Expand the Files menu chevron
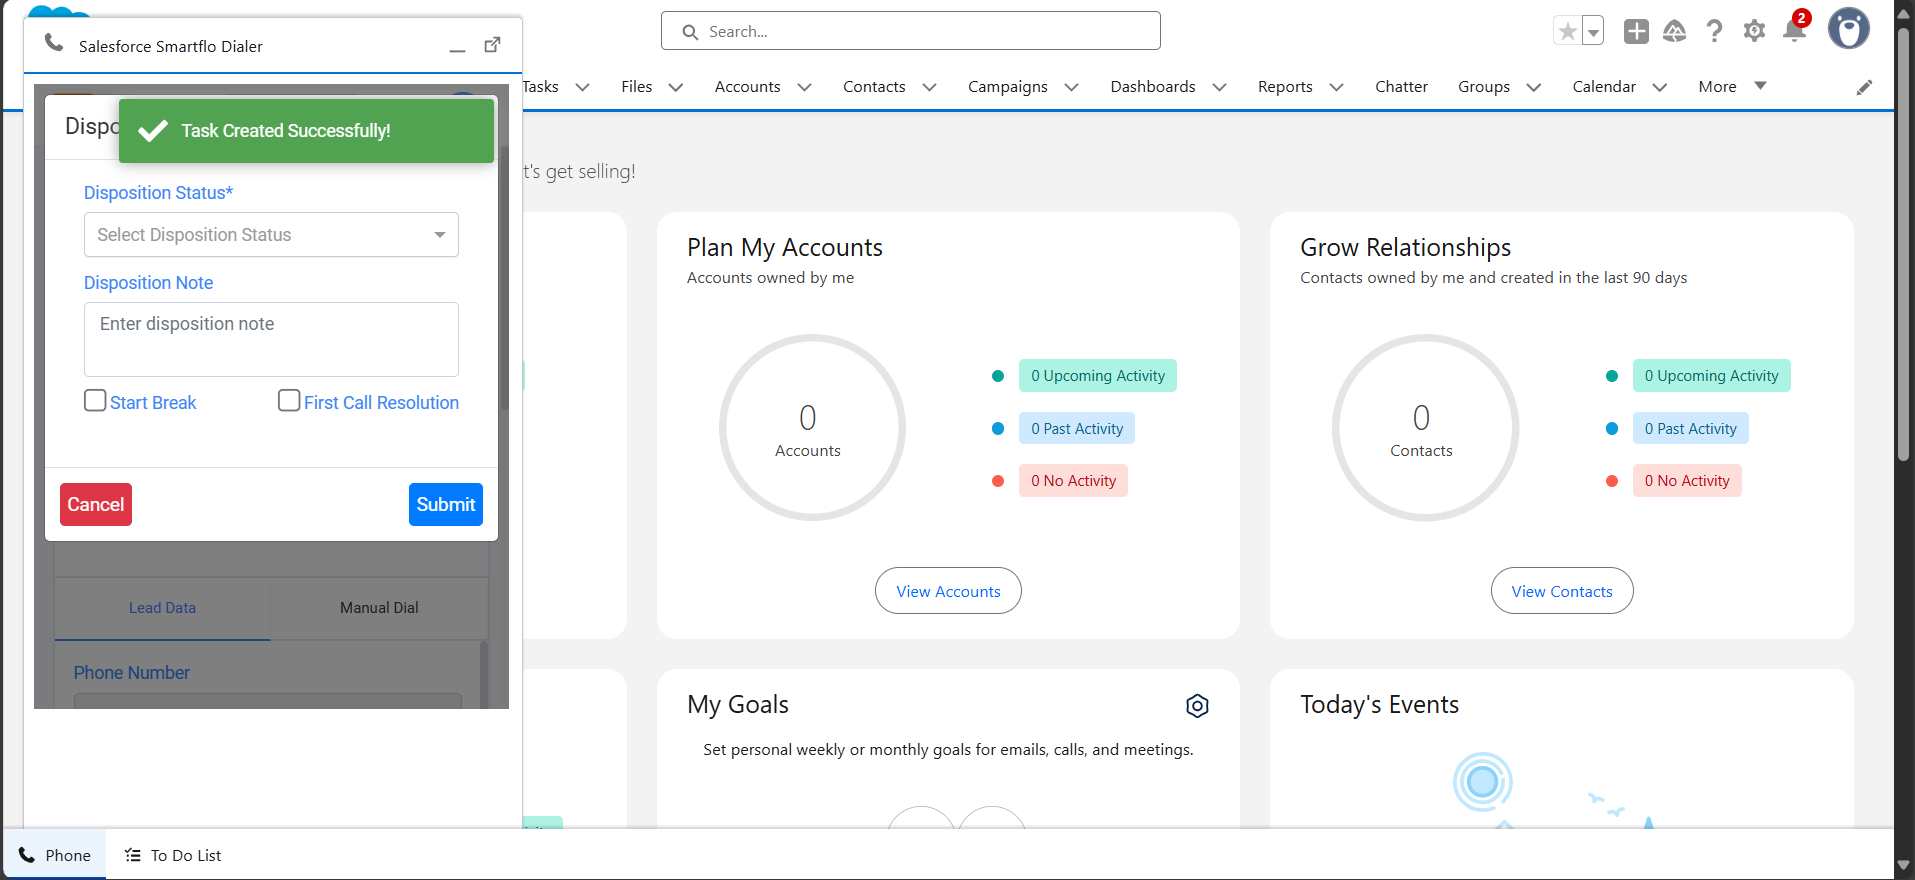The height and width of the screenshot is (880, 1915). pyautogui.click(x=676, y=87)
